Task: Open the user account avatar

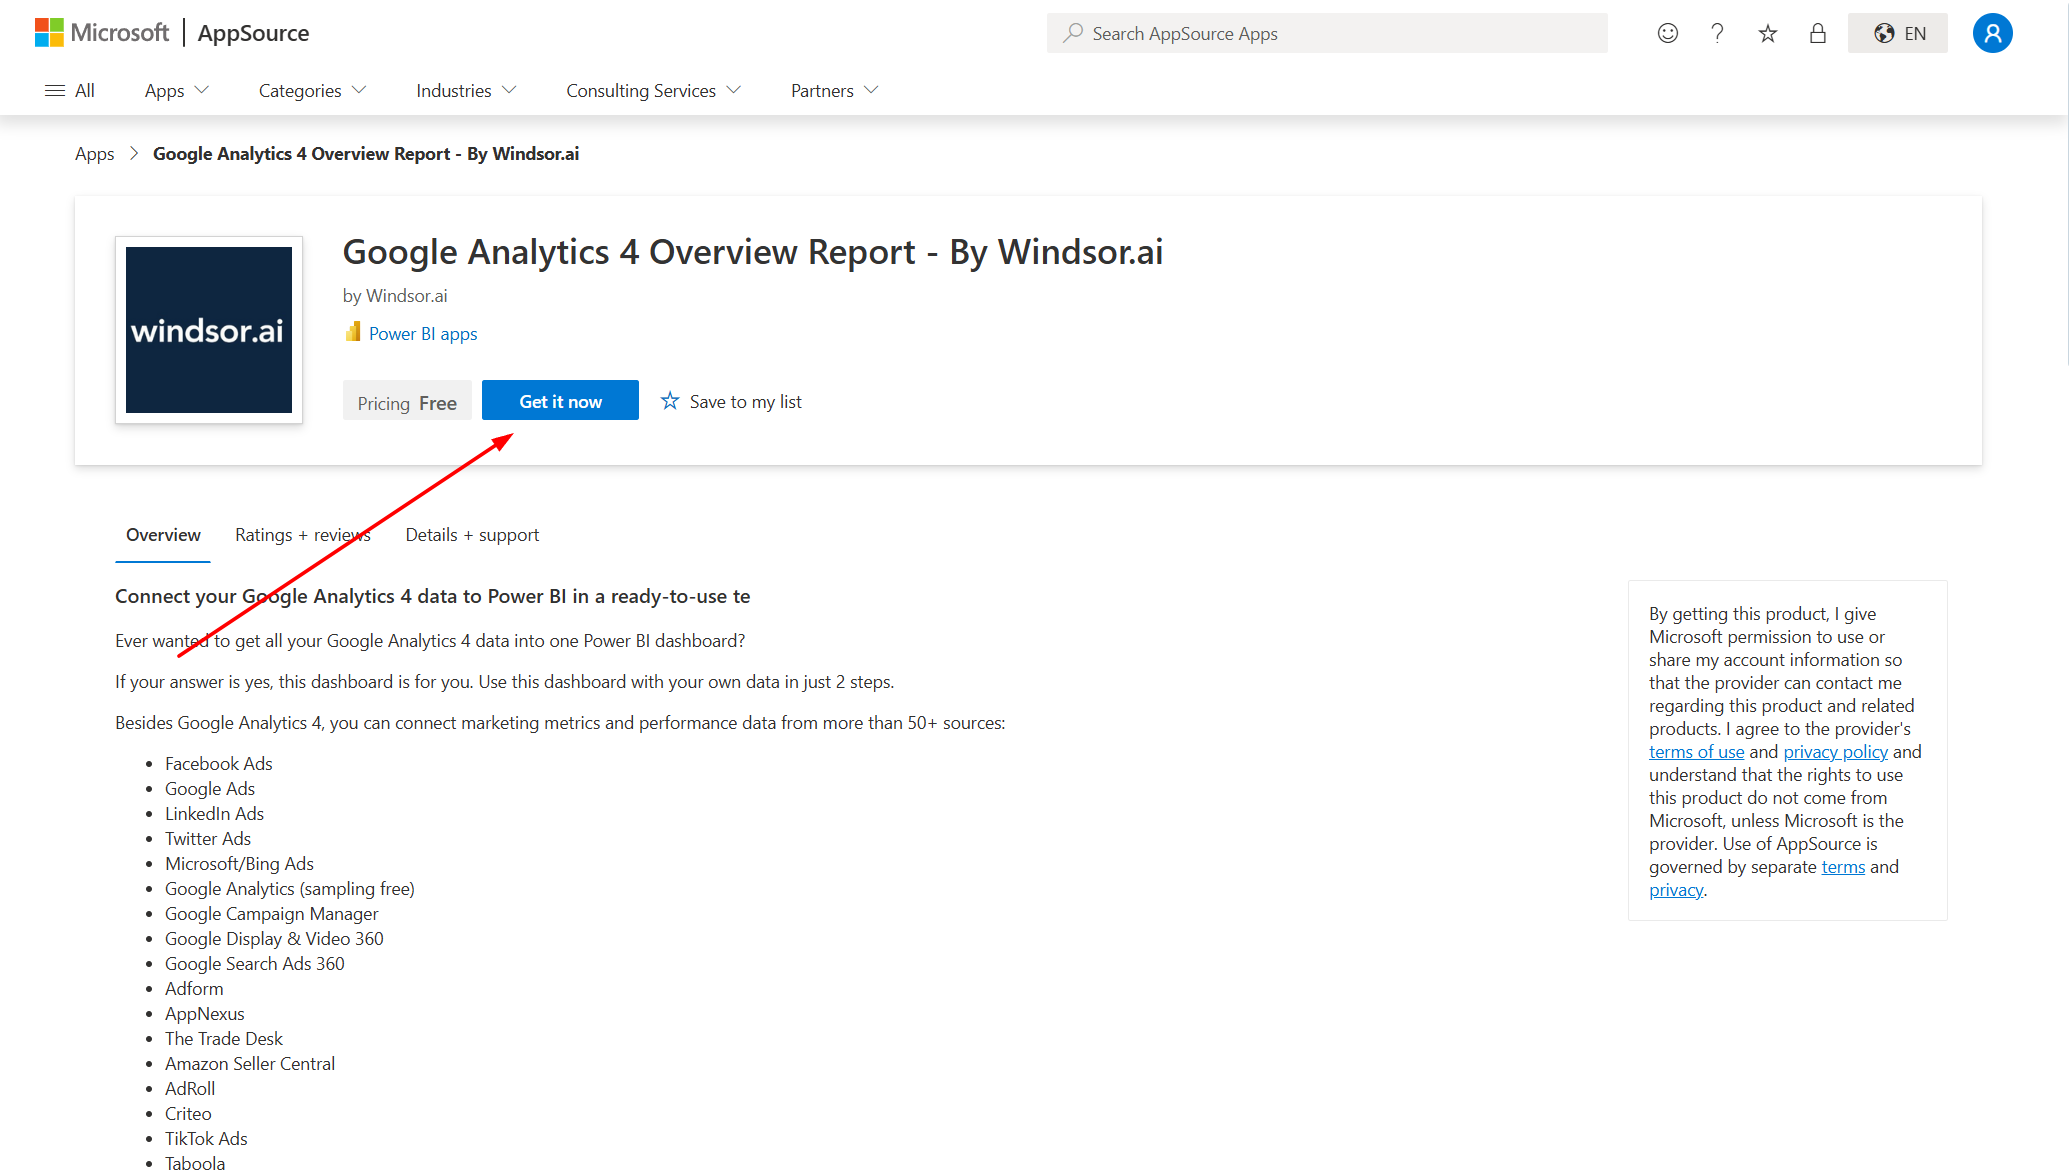Action: point(1992,33)
